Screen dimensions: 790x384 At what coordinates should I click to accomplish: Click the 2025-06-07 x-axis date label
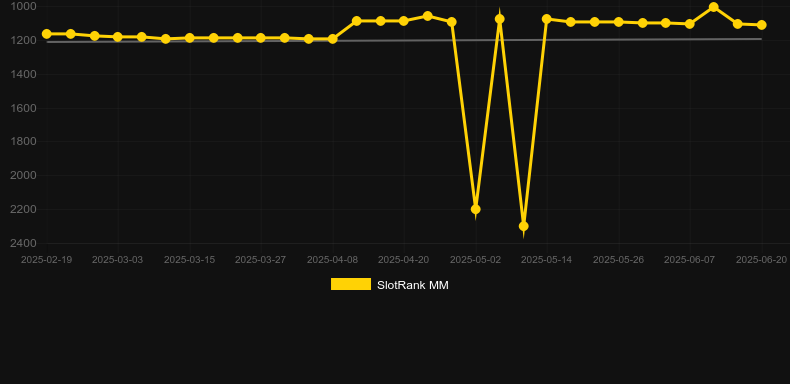[x=690, y=260]
